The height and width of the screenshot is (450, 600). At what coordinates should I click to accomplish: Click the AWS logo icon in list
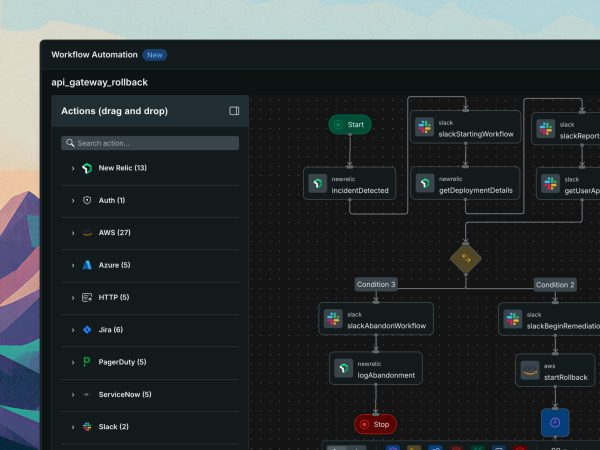[87, 233]
